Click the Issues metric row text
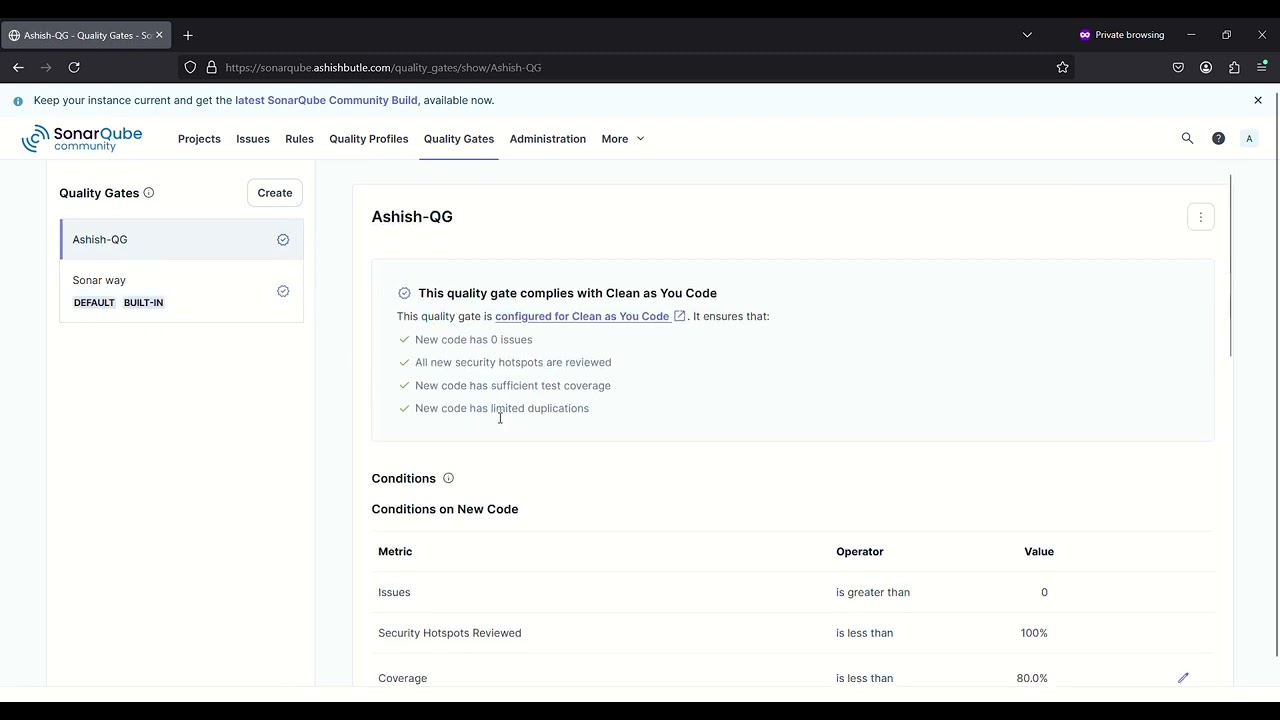This screenshot has height=720, width=1280. [x=394, y=592]
